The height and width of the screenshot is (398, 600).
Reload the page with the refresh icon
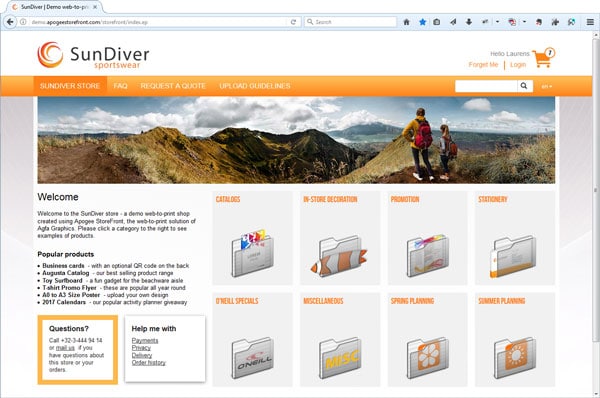pyautogui.click(x=293, y=22)
